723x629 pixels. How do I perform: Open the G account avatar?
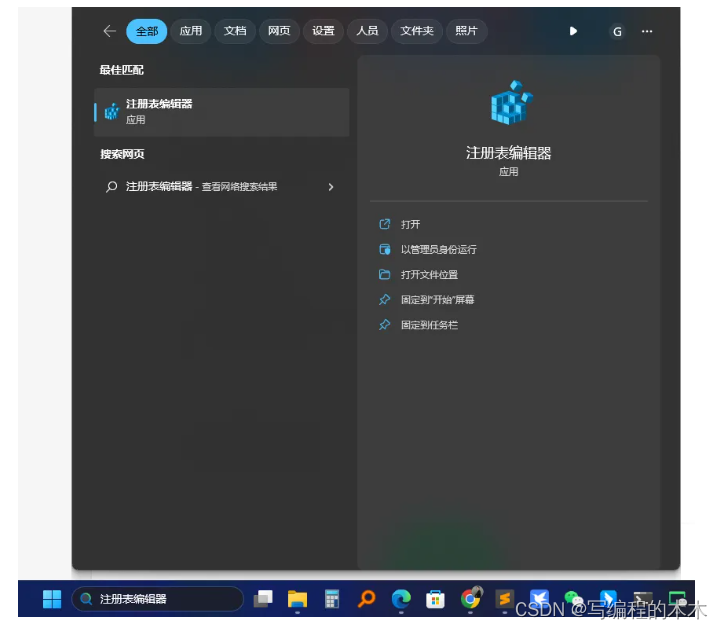[x=617, y=32]
